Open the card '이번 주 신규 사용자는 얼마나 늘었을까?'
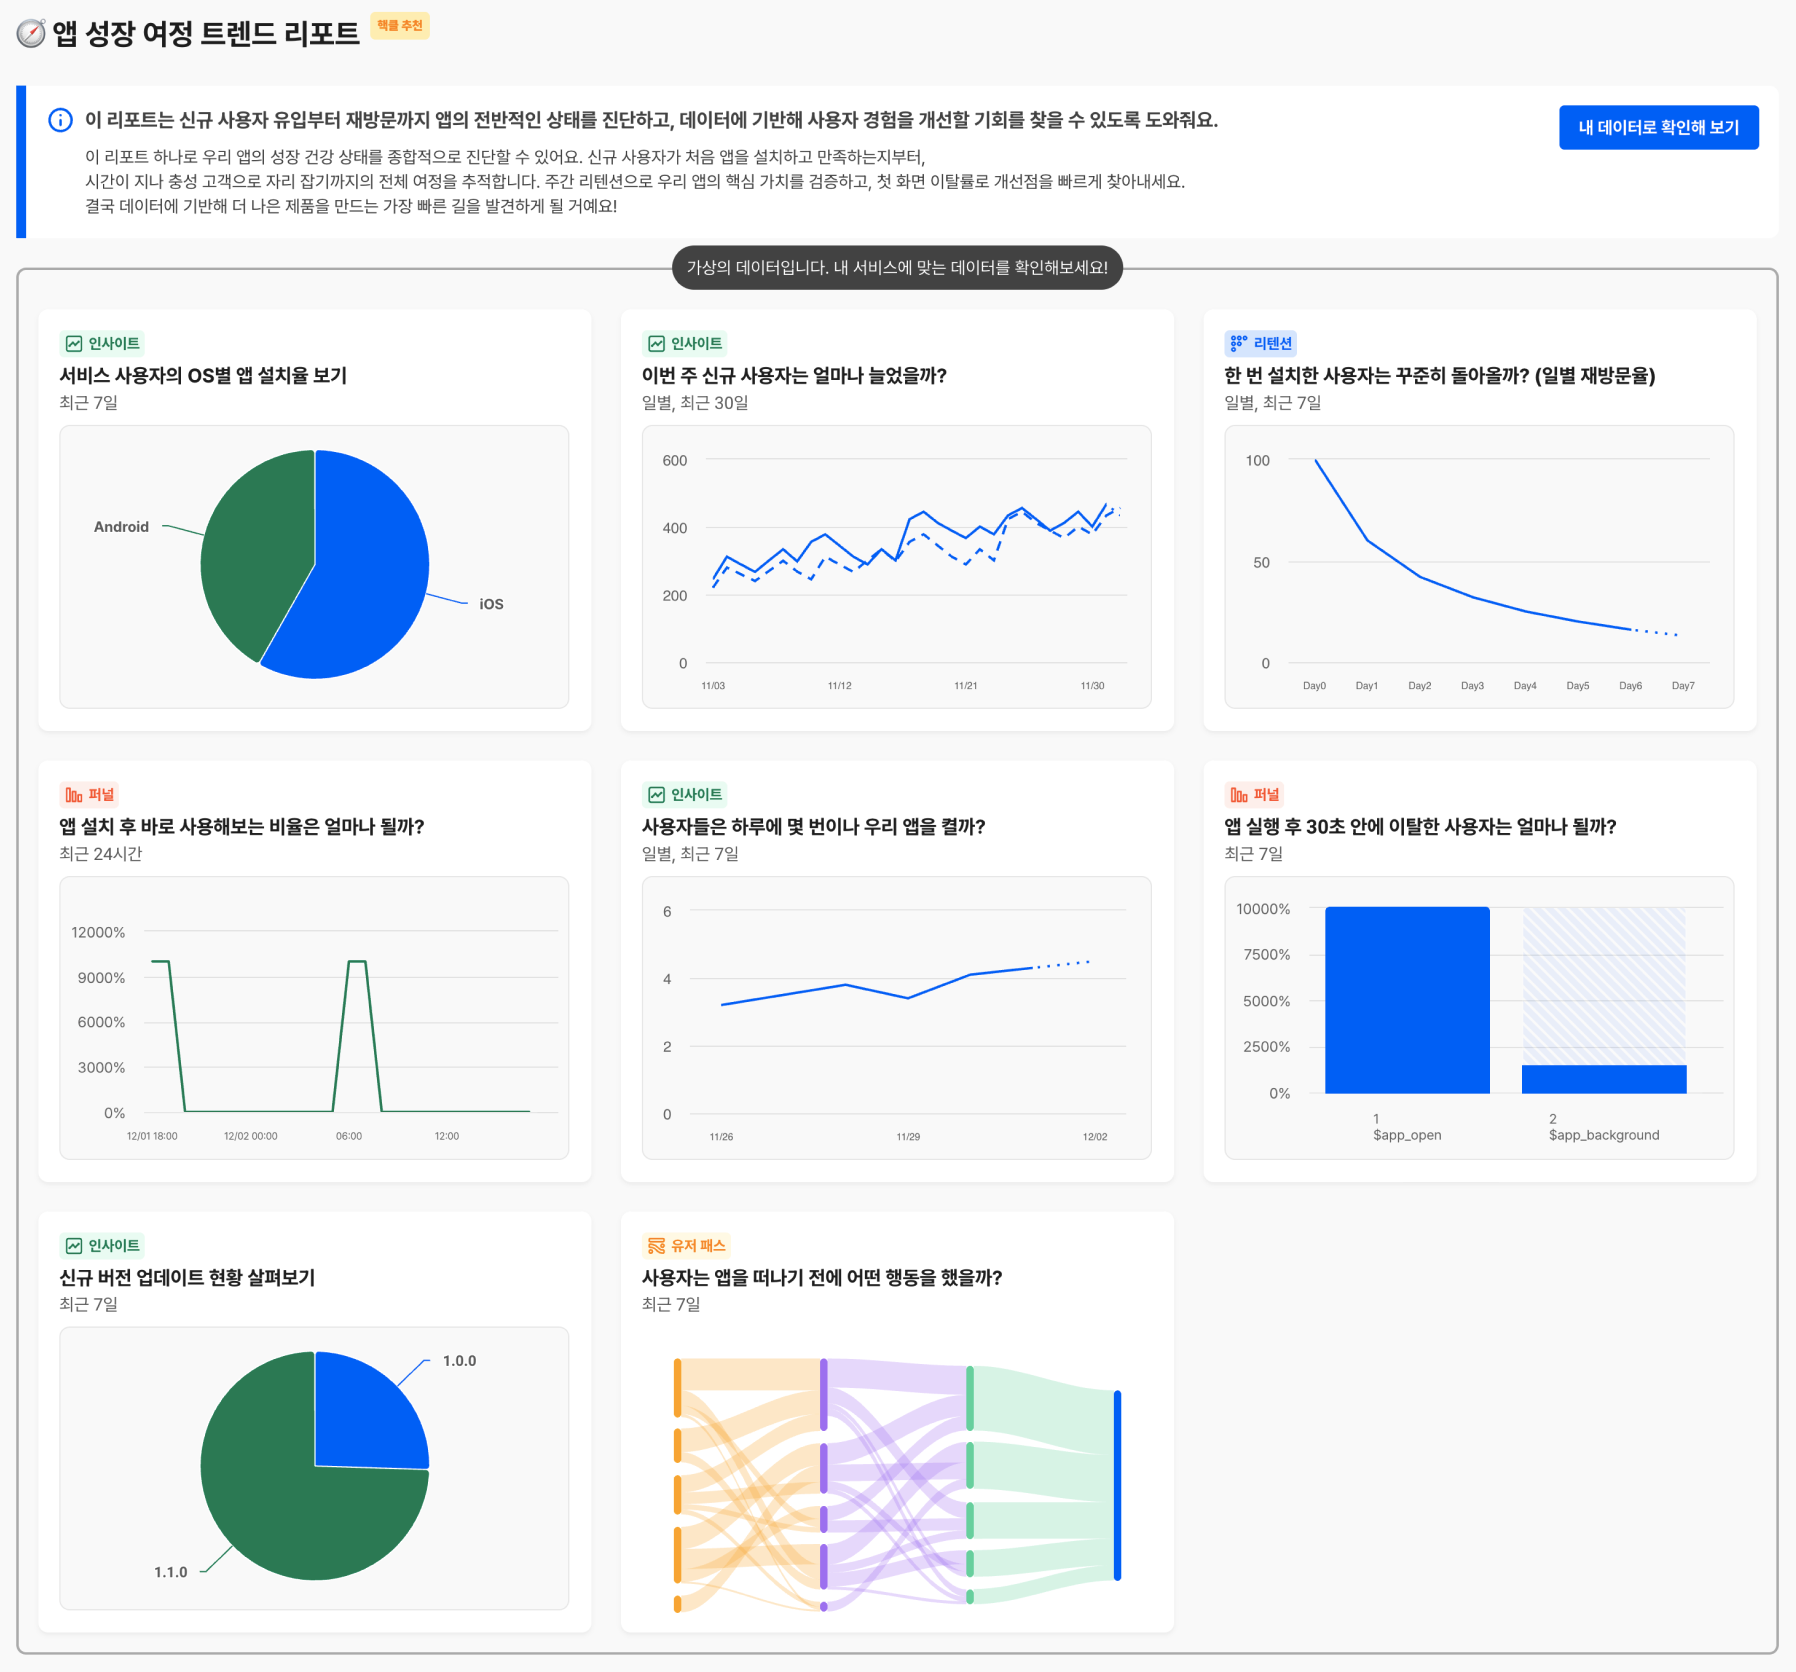Image resolution: width=1796 pixels, height=1672 pixels. coord(897,520)
